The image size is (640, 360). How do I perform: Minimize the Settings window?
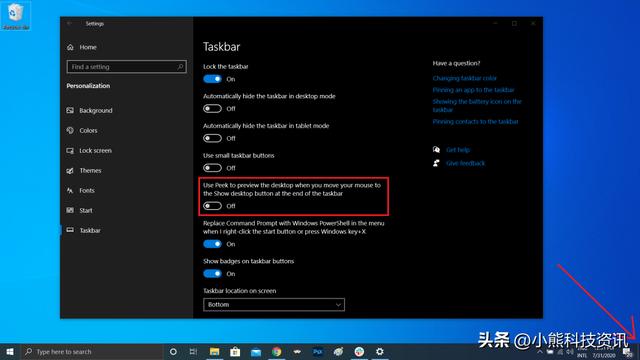[495, 24]
